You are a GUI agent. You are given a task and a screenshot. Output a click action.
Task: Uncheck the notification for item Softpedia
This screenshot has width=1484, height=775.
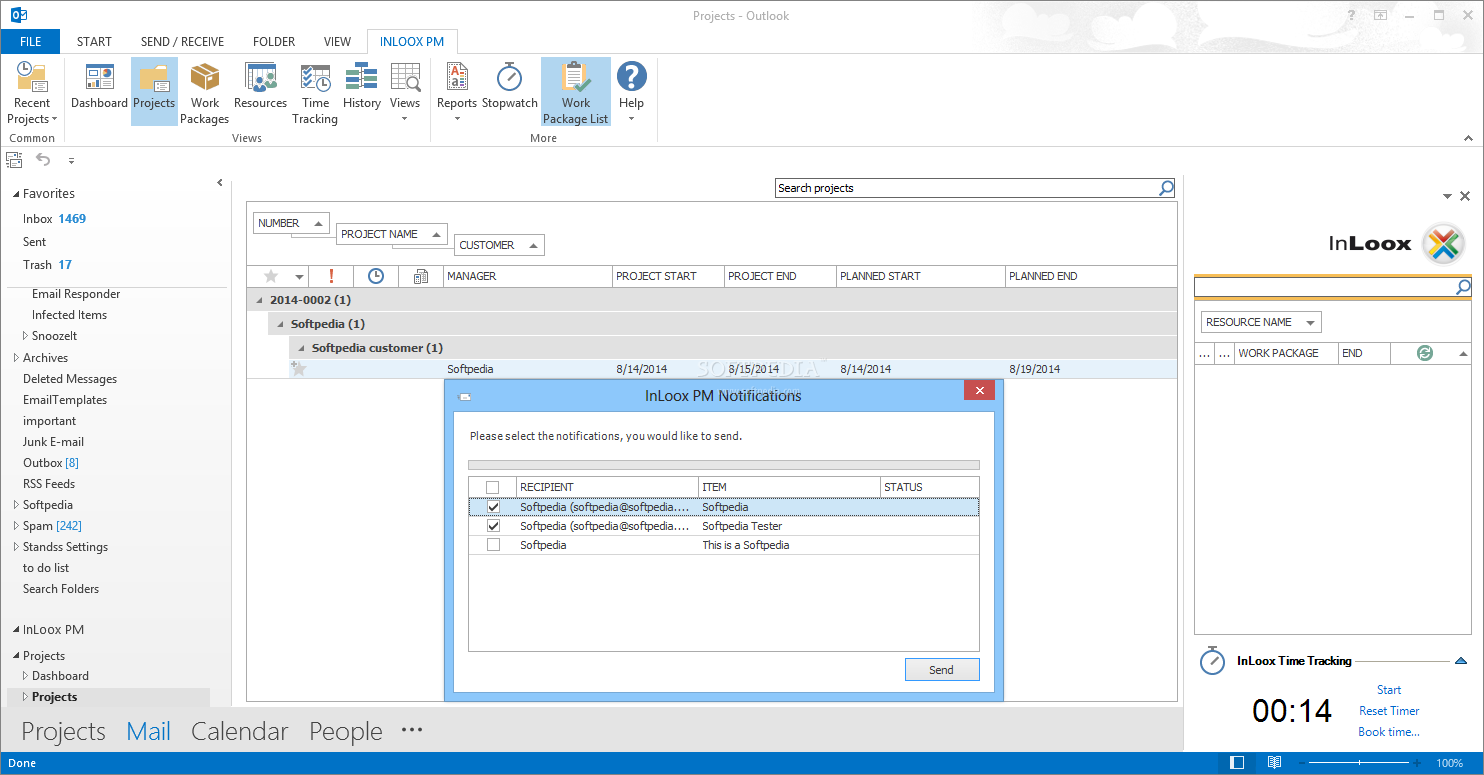[493, 507]
